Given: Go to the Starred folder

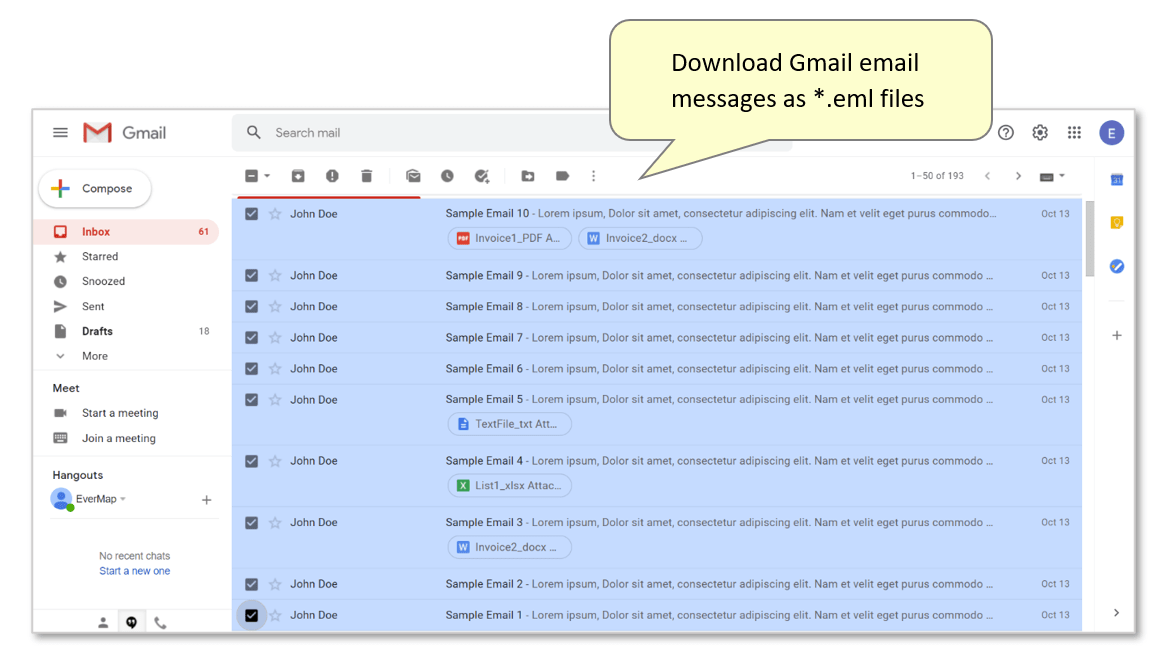Looking at the screenshot, I should (100, 257).
